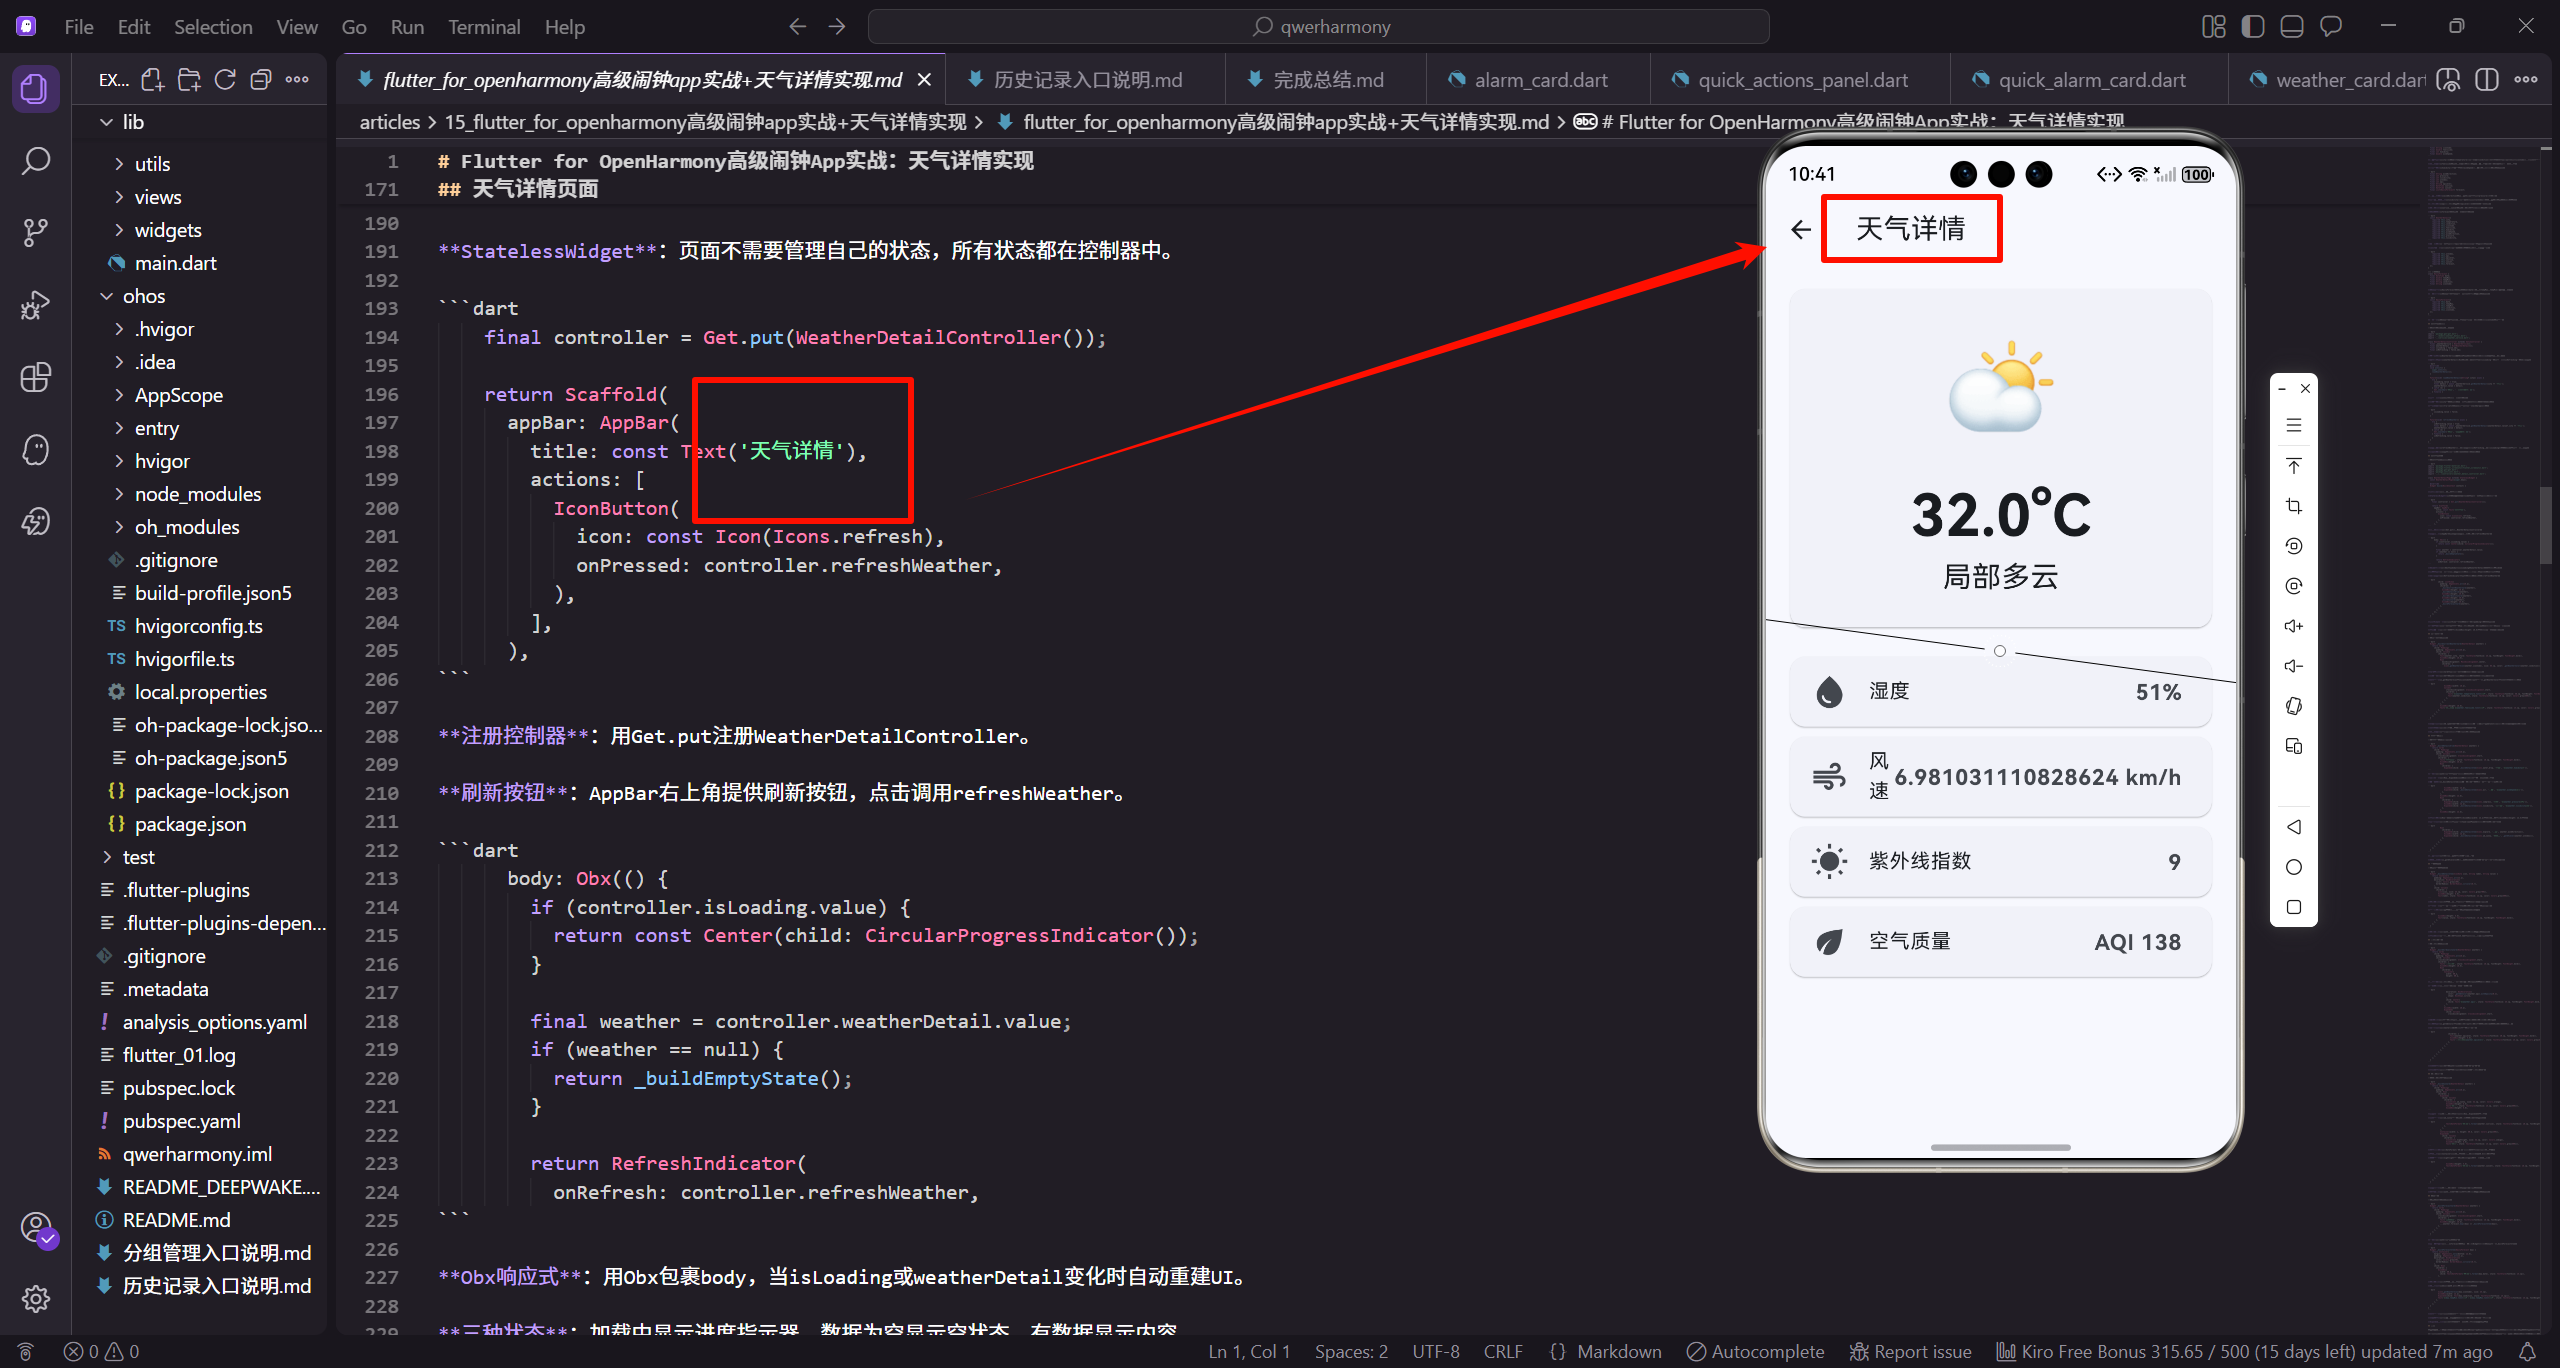Toggle Kiro chat panel
This screenshot has width=2560, height=1368.
point(2331,27)
